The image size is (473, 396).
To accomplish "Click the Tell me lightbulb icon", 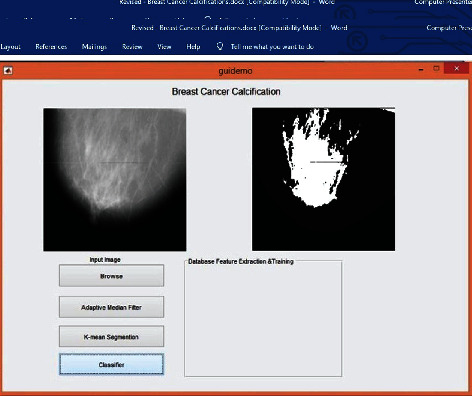I will [x=220, y=46].
